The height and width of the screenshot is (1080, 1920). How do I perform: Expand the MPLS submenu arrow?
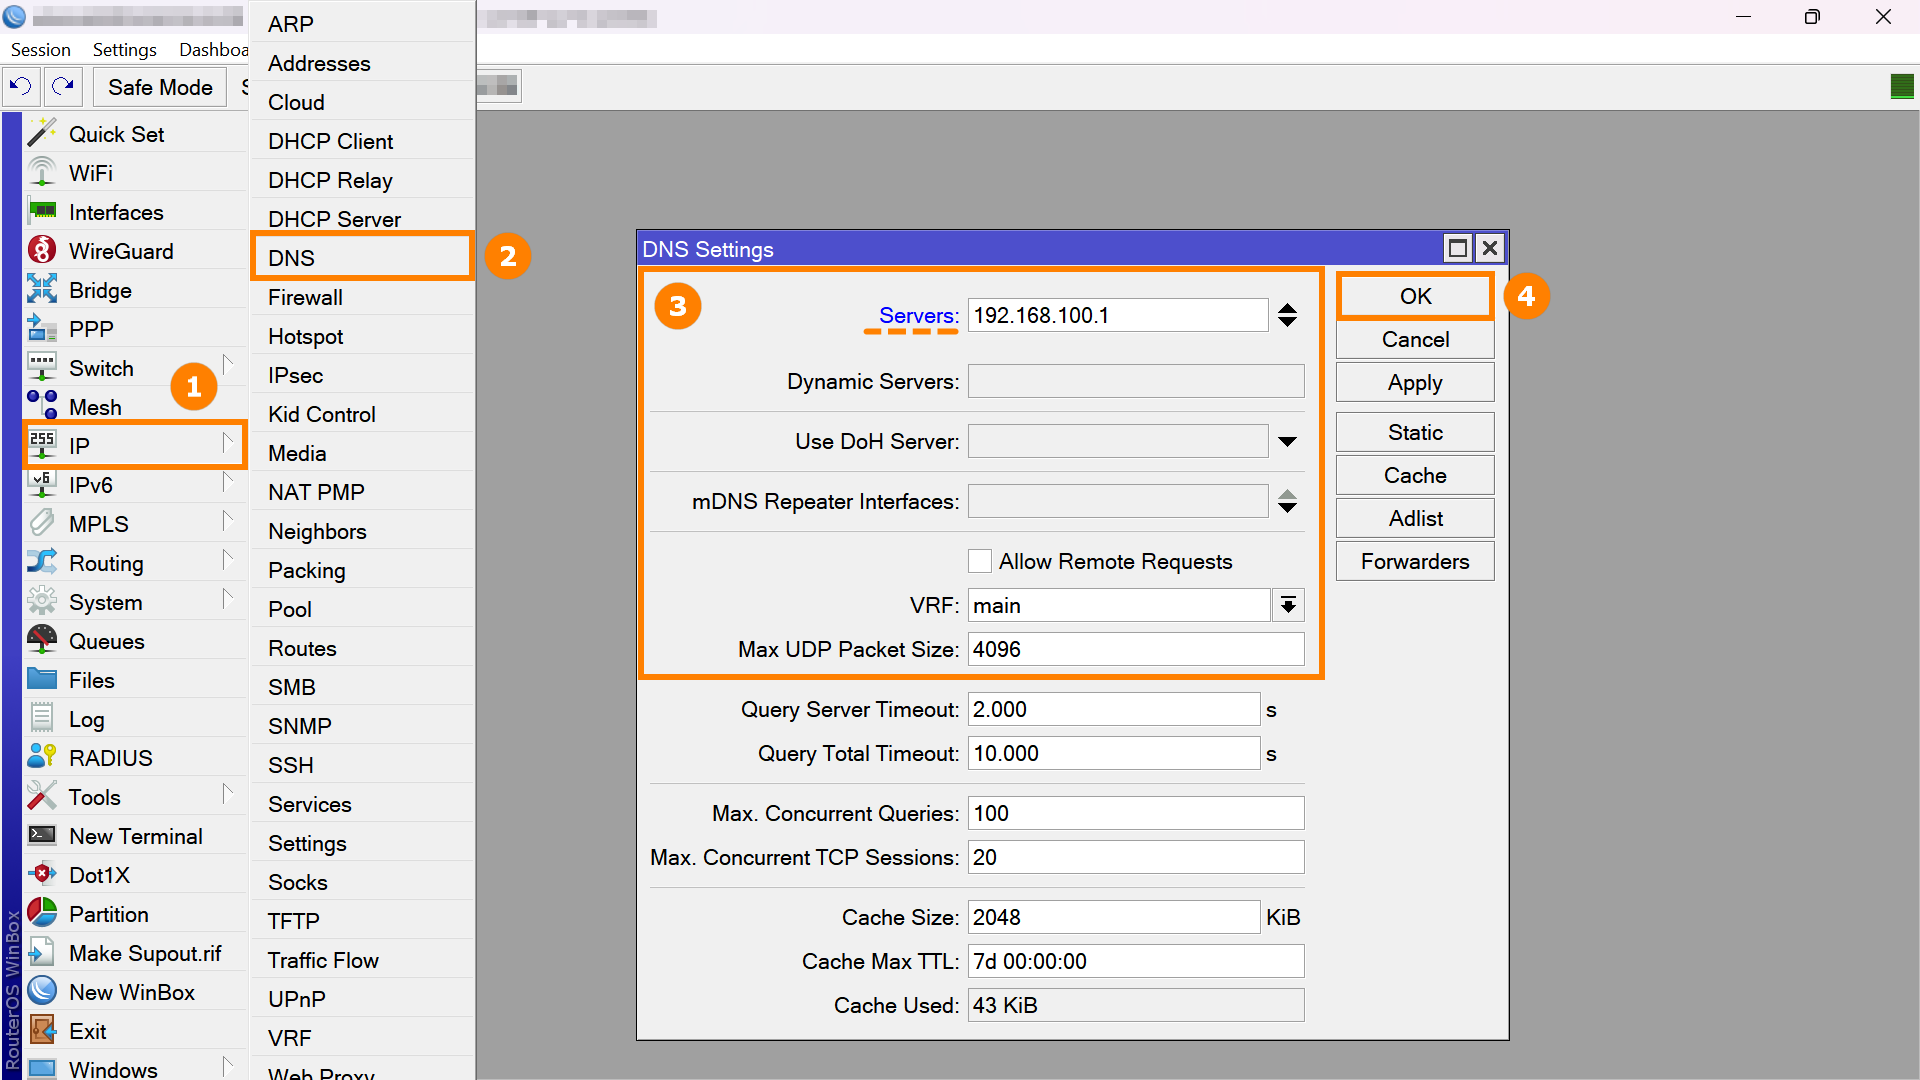(228, 521)
